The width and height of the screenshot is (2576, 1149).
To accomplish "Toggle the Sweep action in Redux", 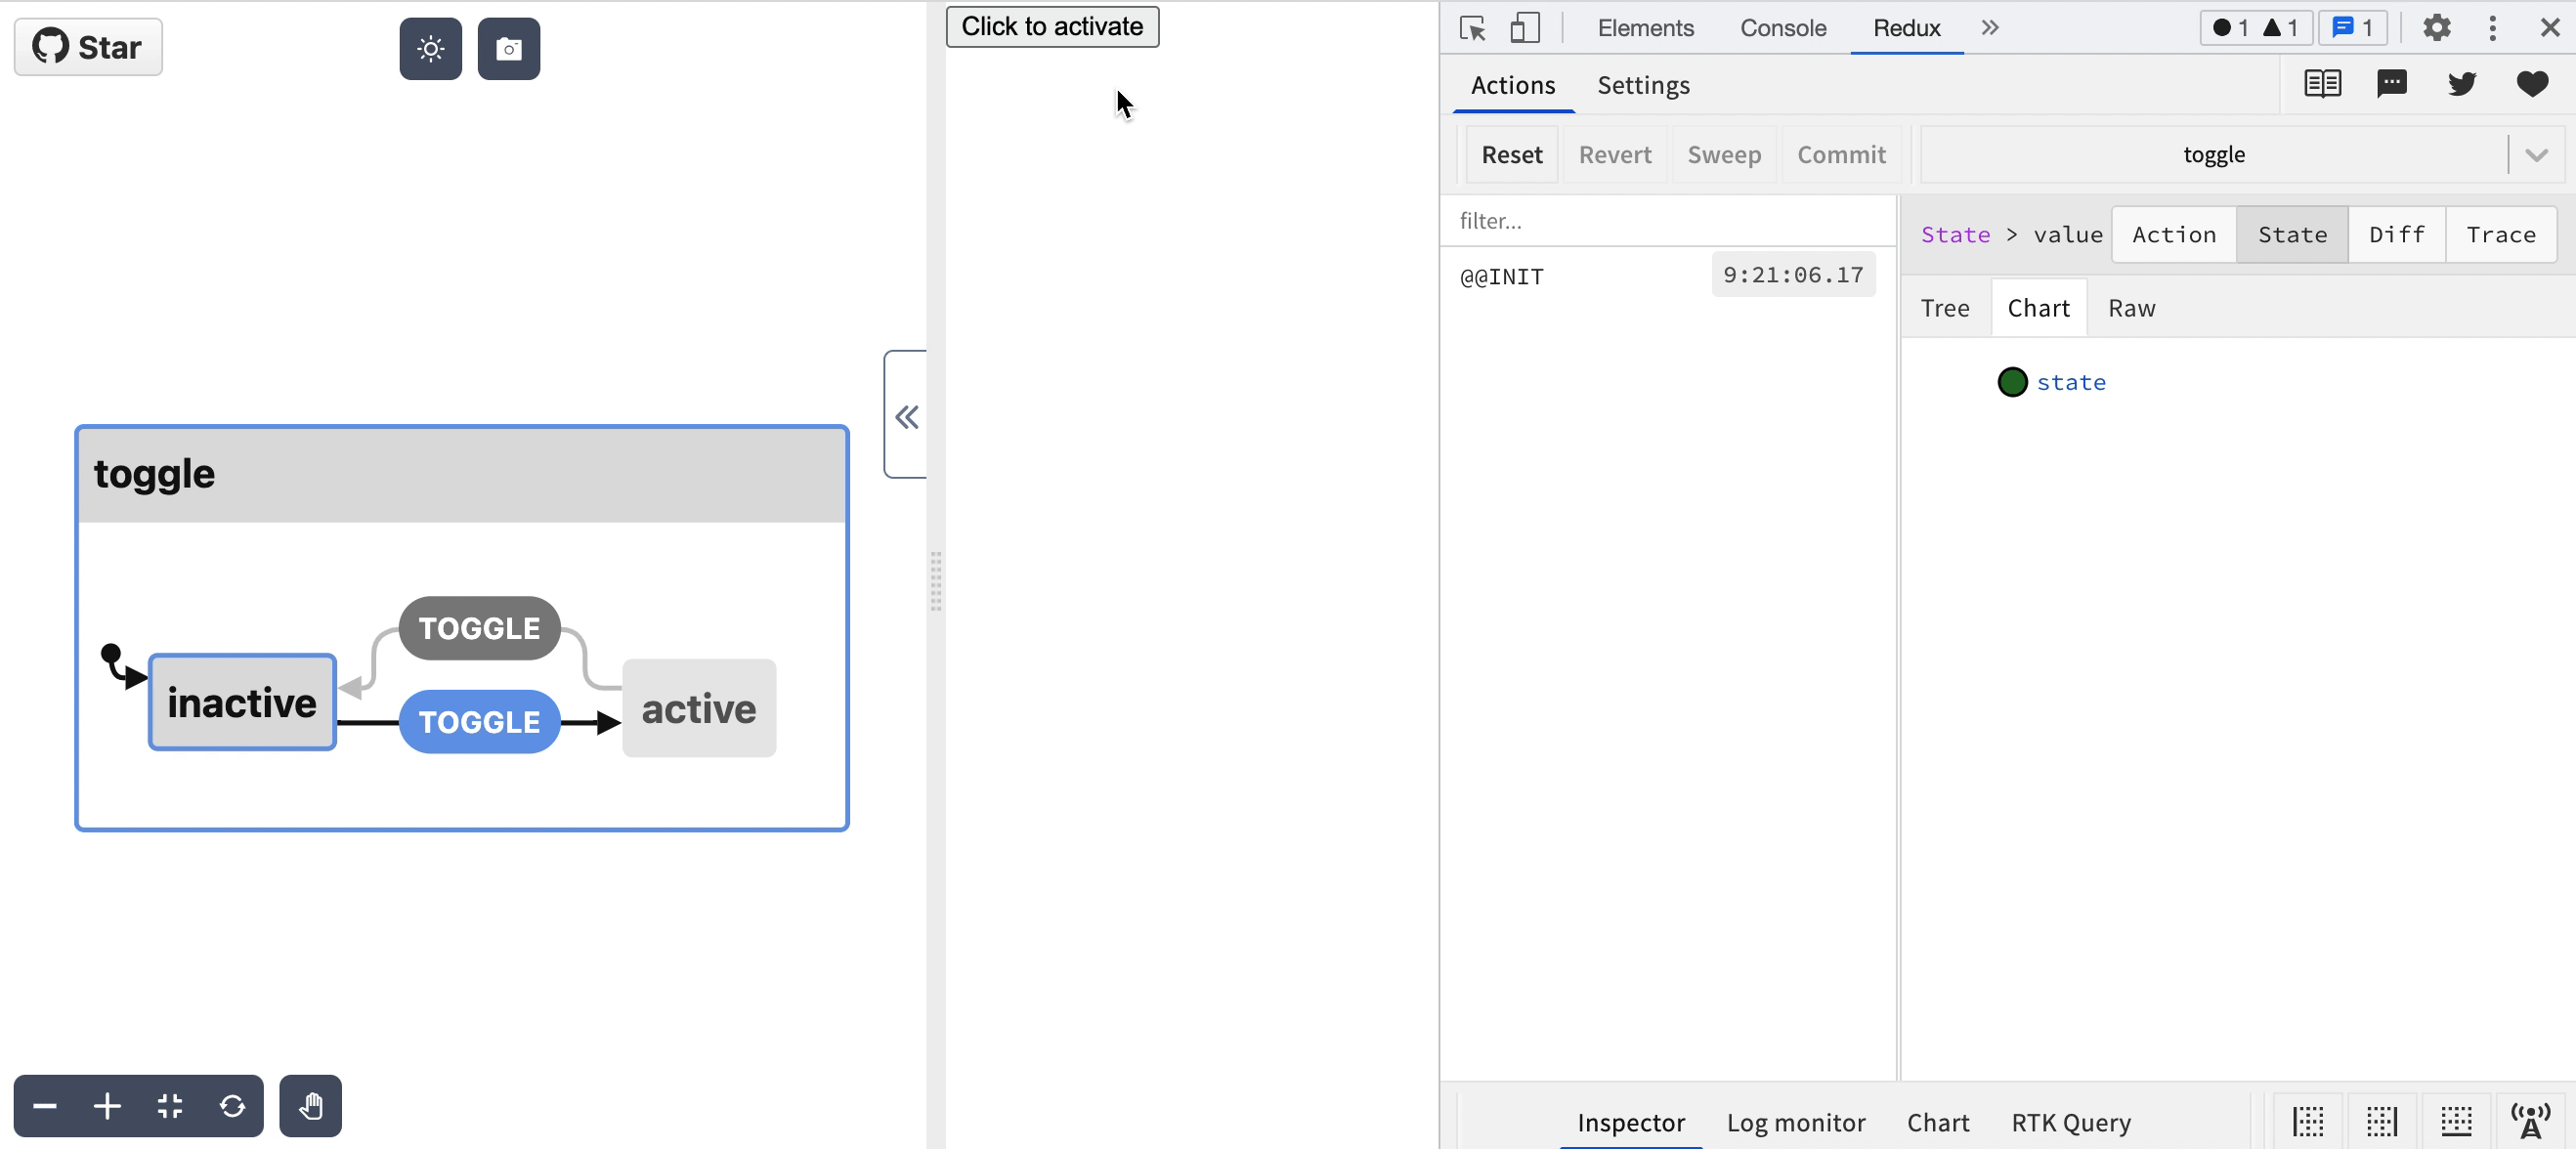I will pos(1723,152).
